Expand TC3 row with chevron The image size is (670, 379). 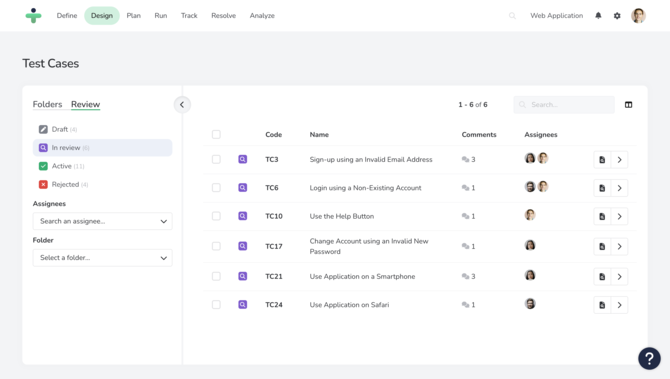[x=619, y=160]
